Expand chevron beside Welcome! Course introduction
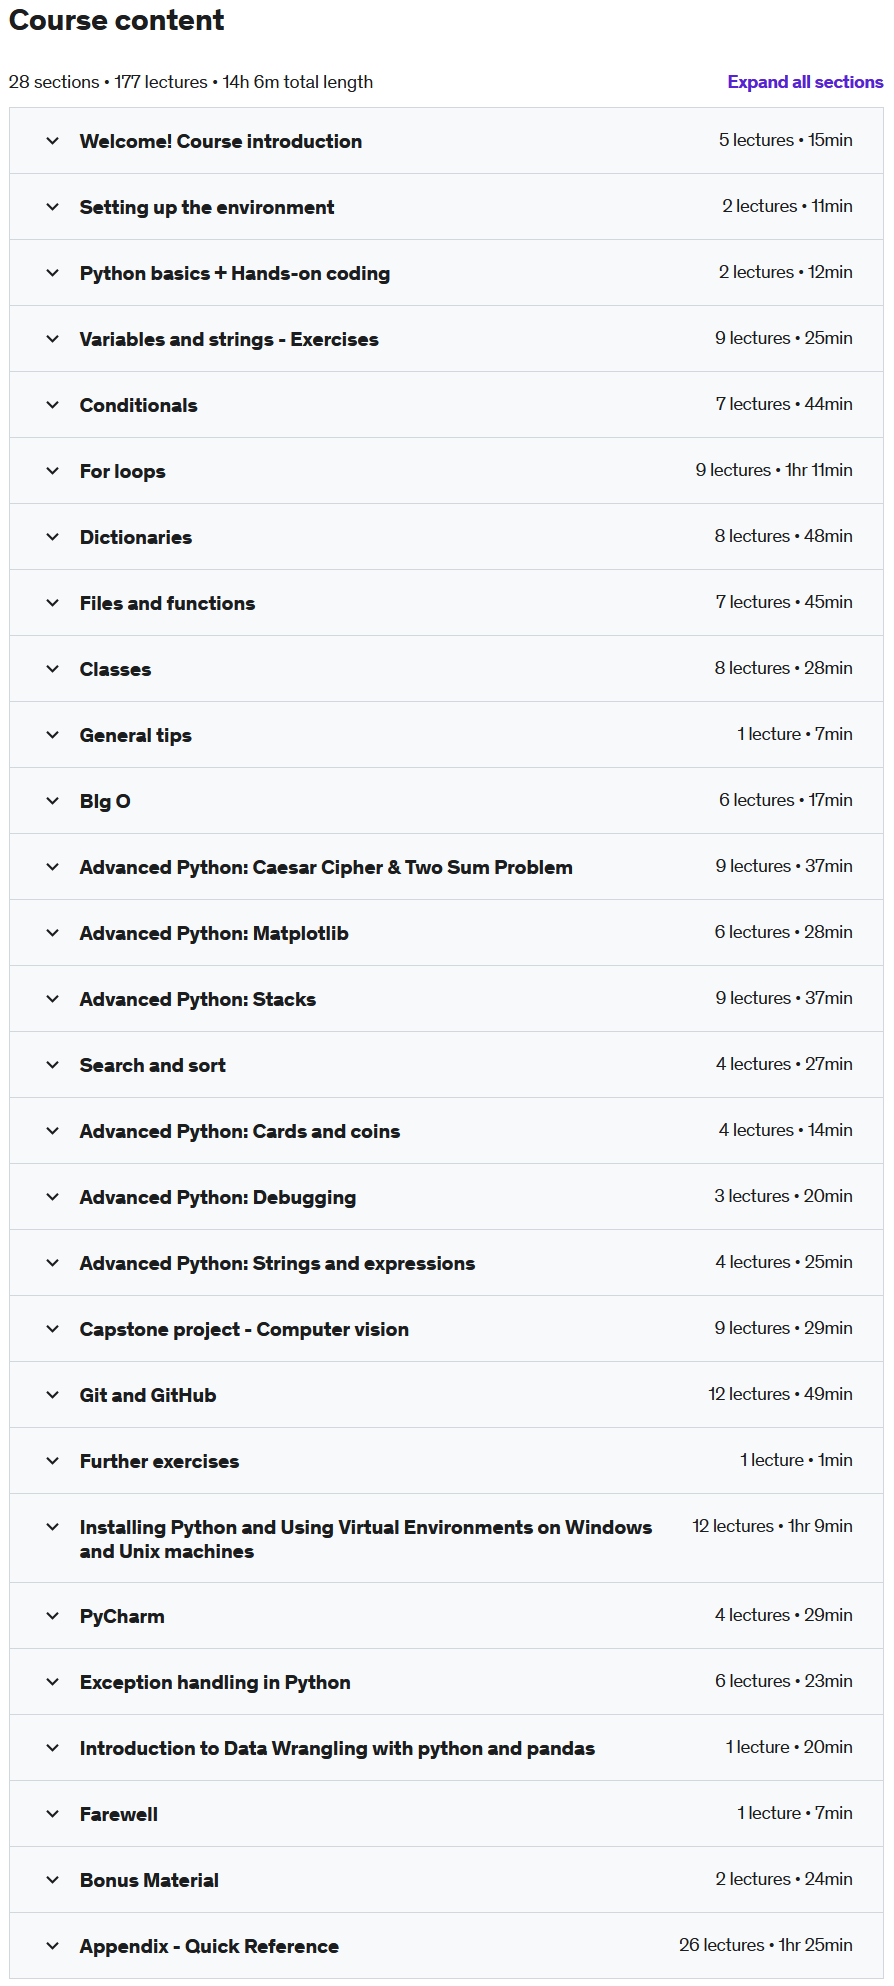 53,141
